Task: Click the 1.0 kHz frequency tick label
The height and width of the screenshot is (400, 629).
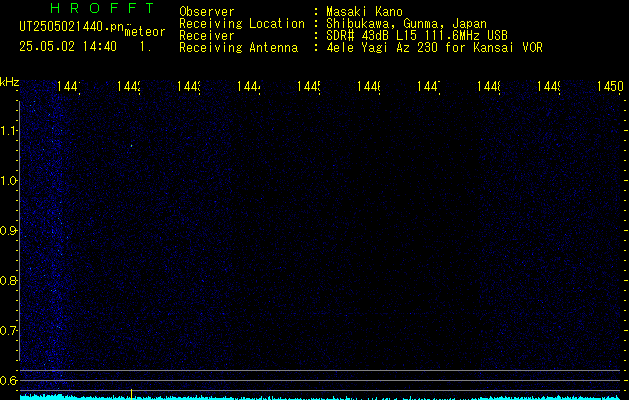Action: tap(8, 181)
